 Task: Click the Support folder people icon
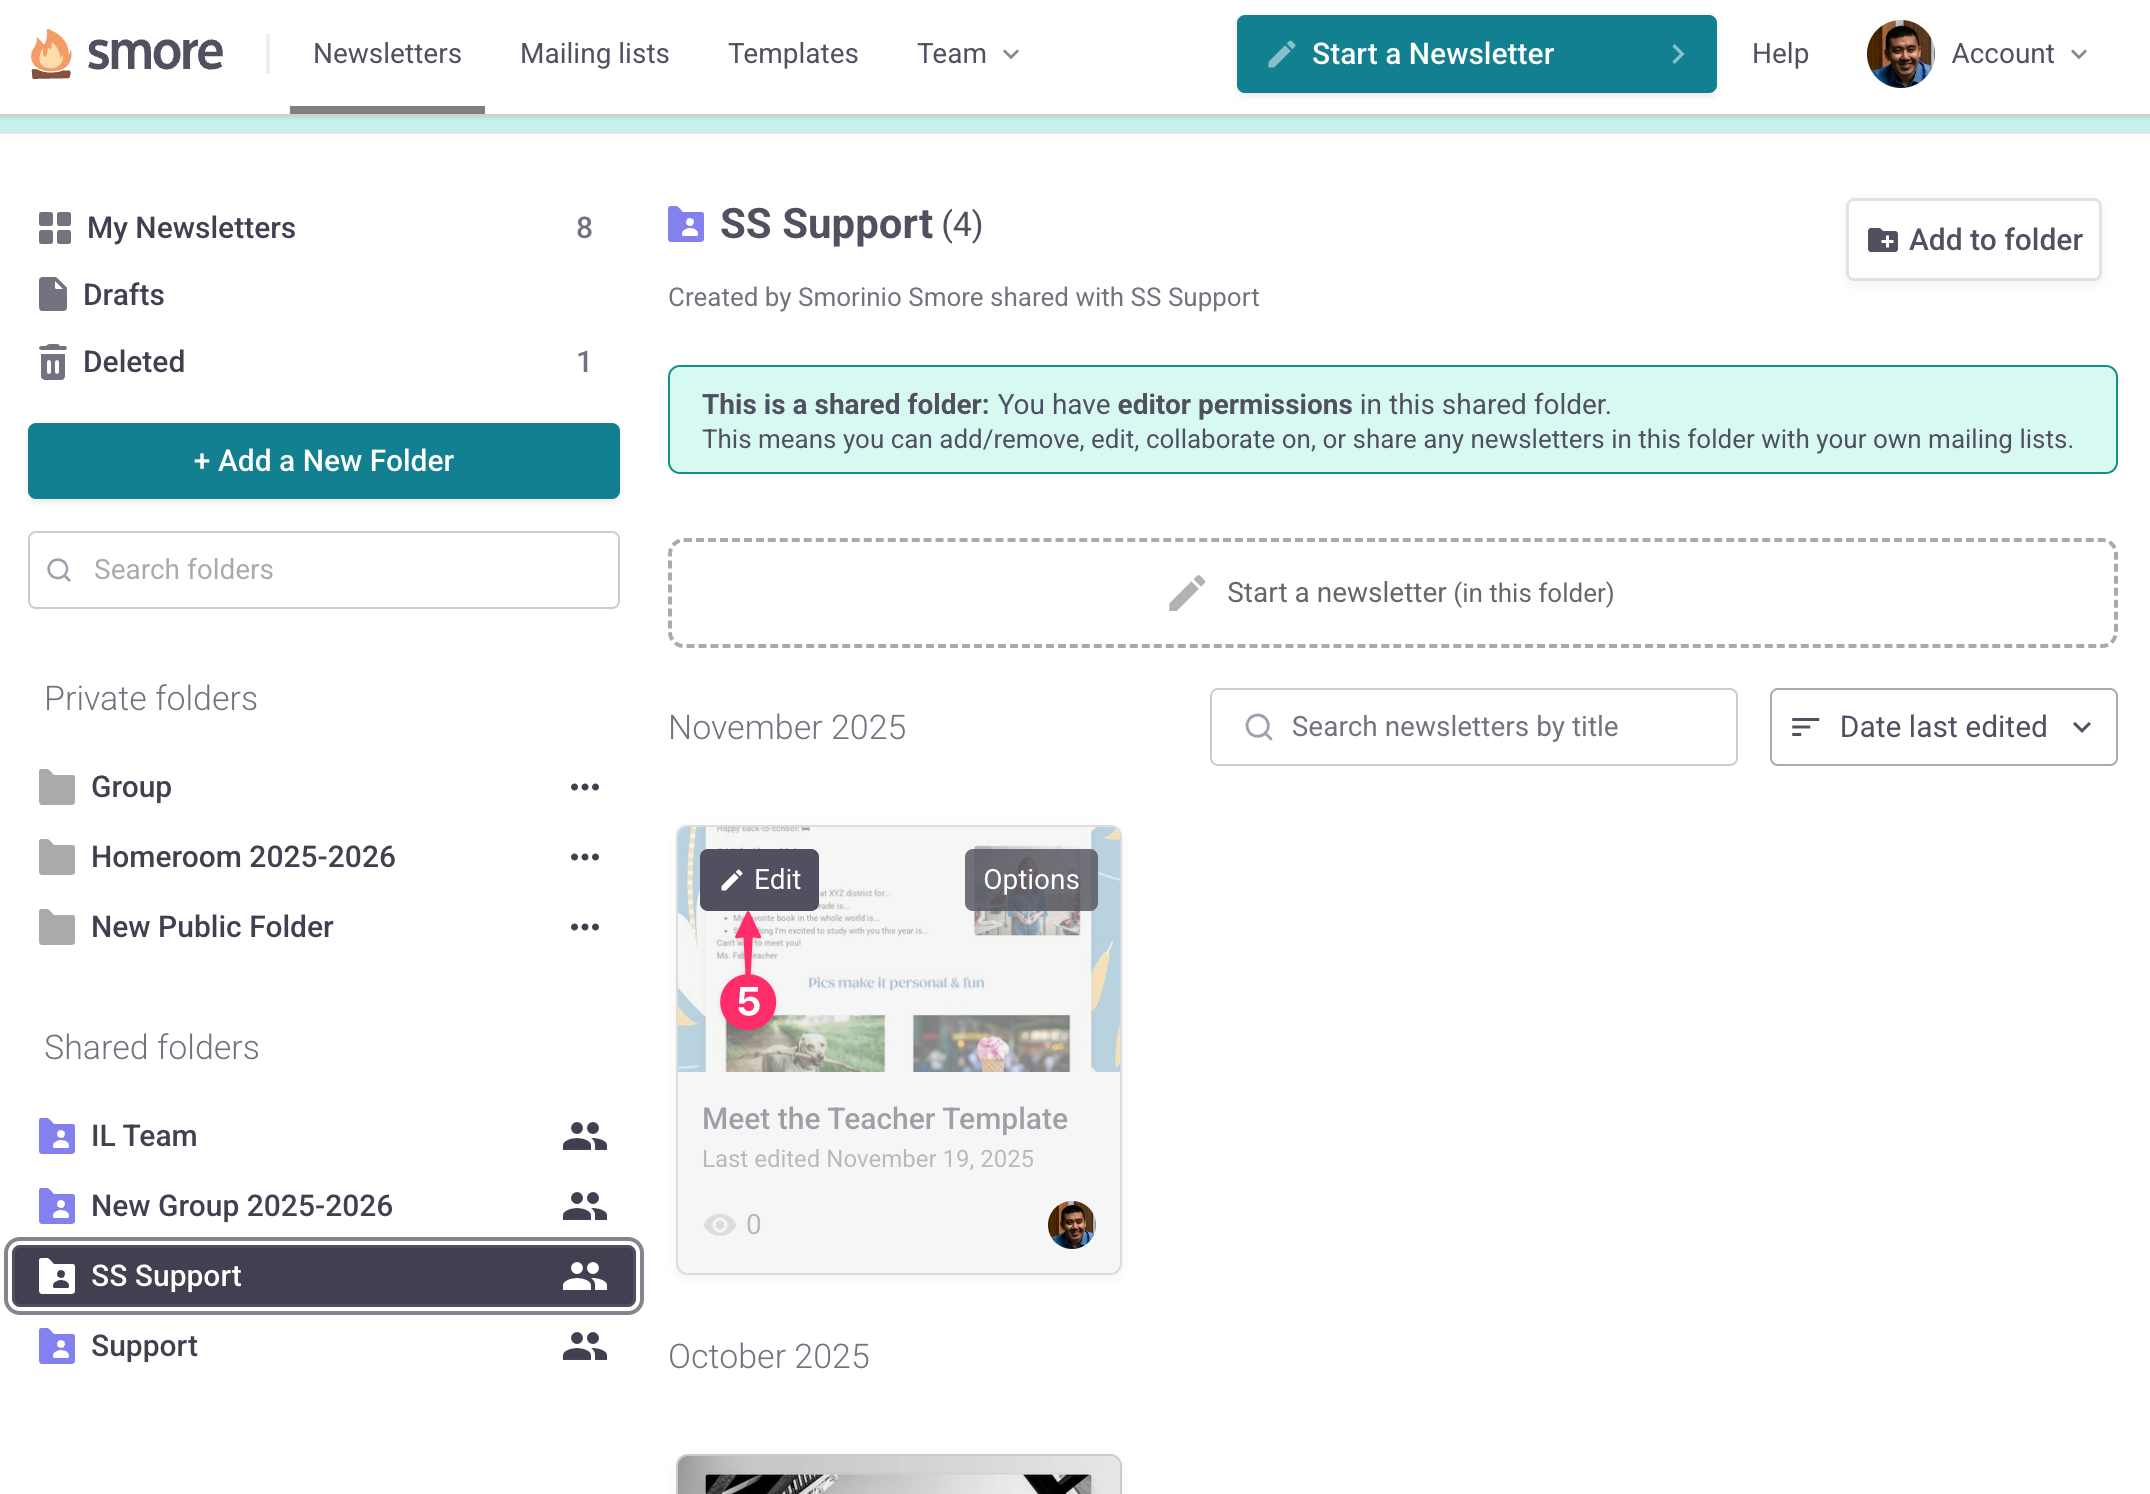tap(585, 1346)
